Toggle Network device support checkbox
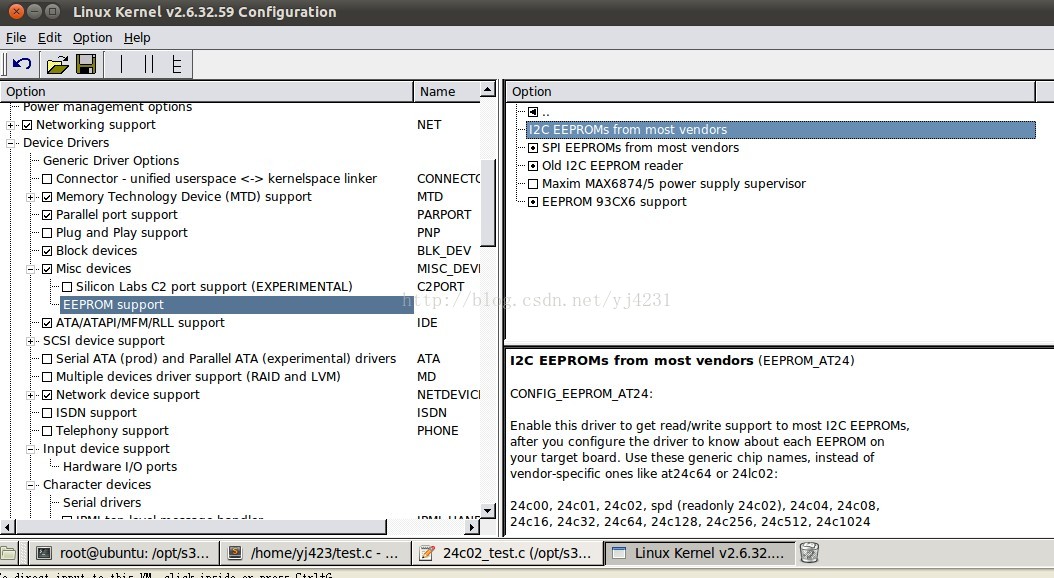 pos(47,395)
